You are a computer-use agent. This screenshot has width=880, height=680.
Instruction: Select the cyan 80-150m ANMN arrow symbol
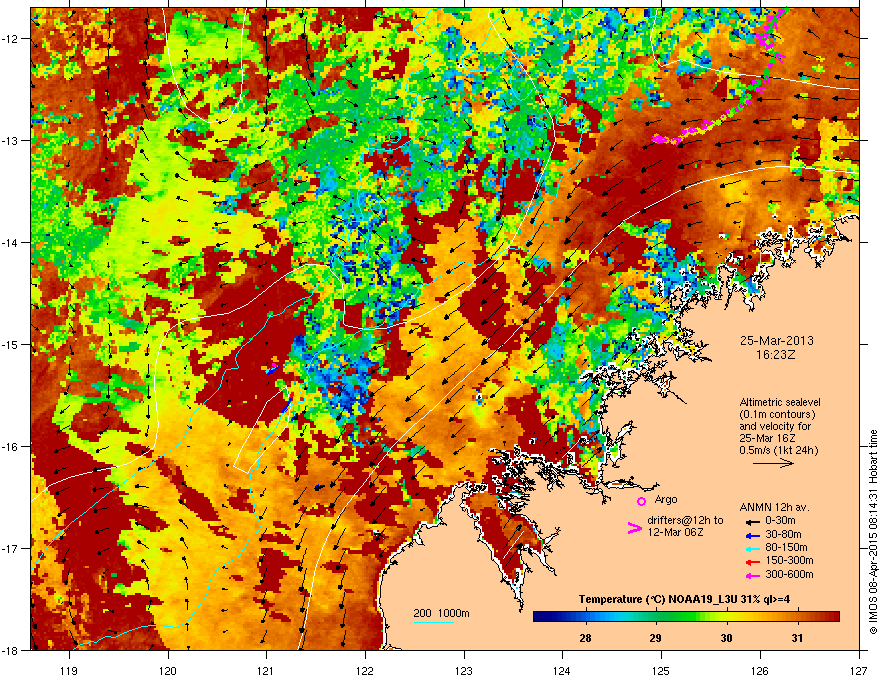coord(752,549)
